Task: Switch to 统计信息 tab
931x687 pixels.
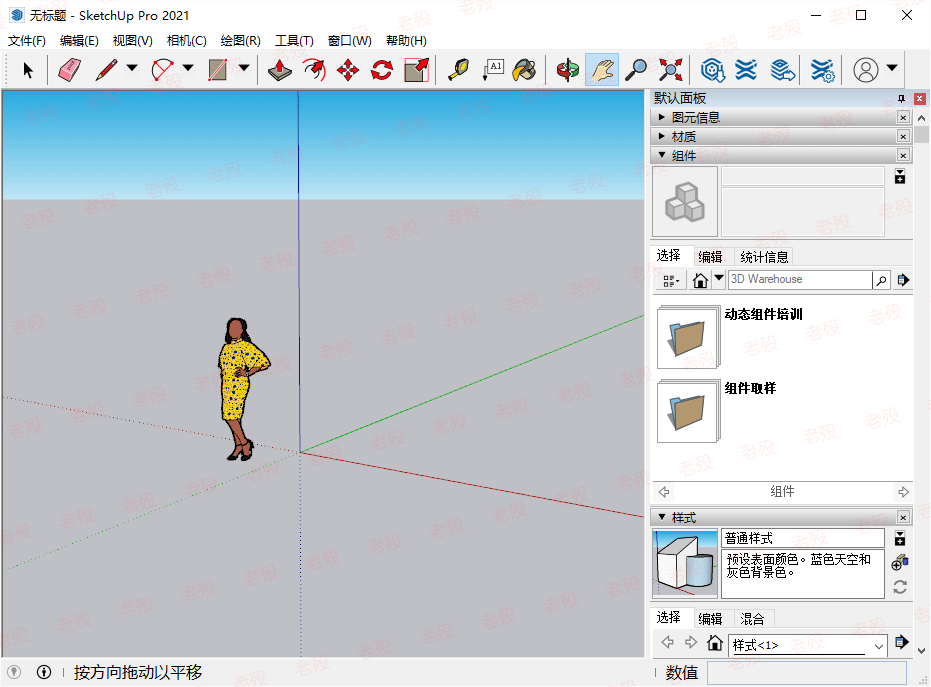Action: click(x=764, y=257)
